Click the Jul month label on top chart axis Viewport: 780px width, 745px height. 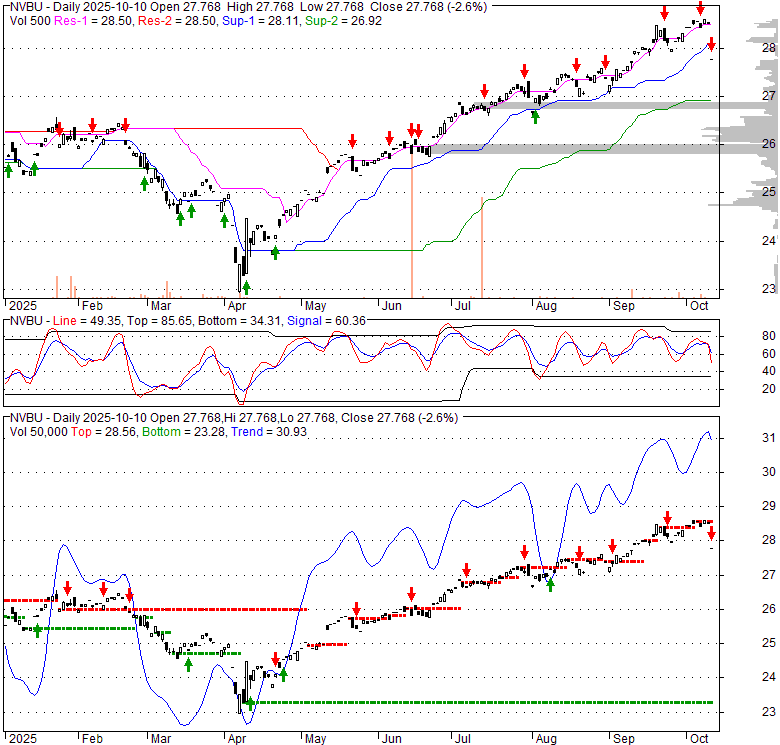(x=462, y=306)
